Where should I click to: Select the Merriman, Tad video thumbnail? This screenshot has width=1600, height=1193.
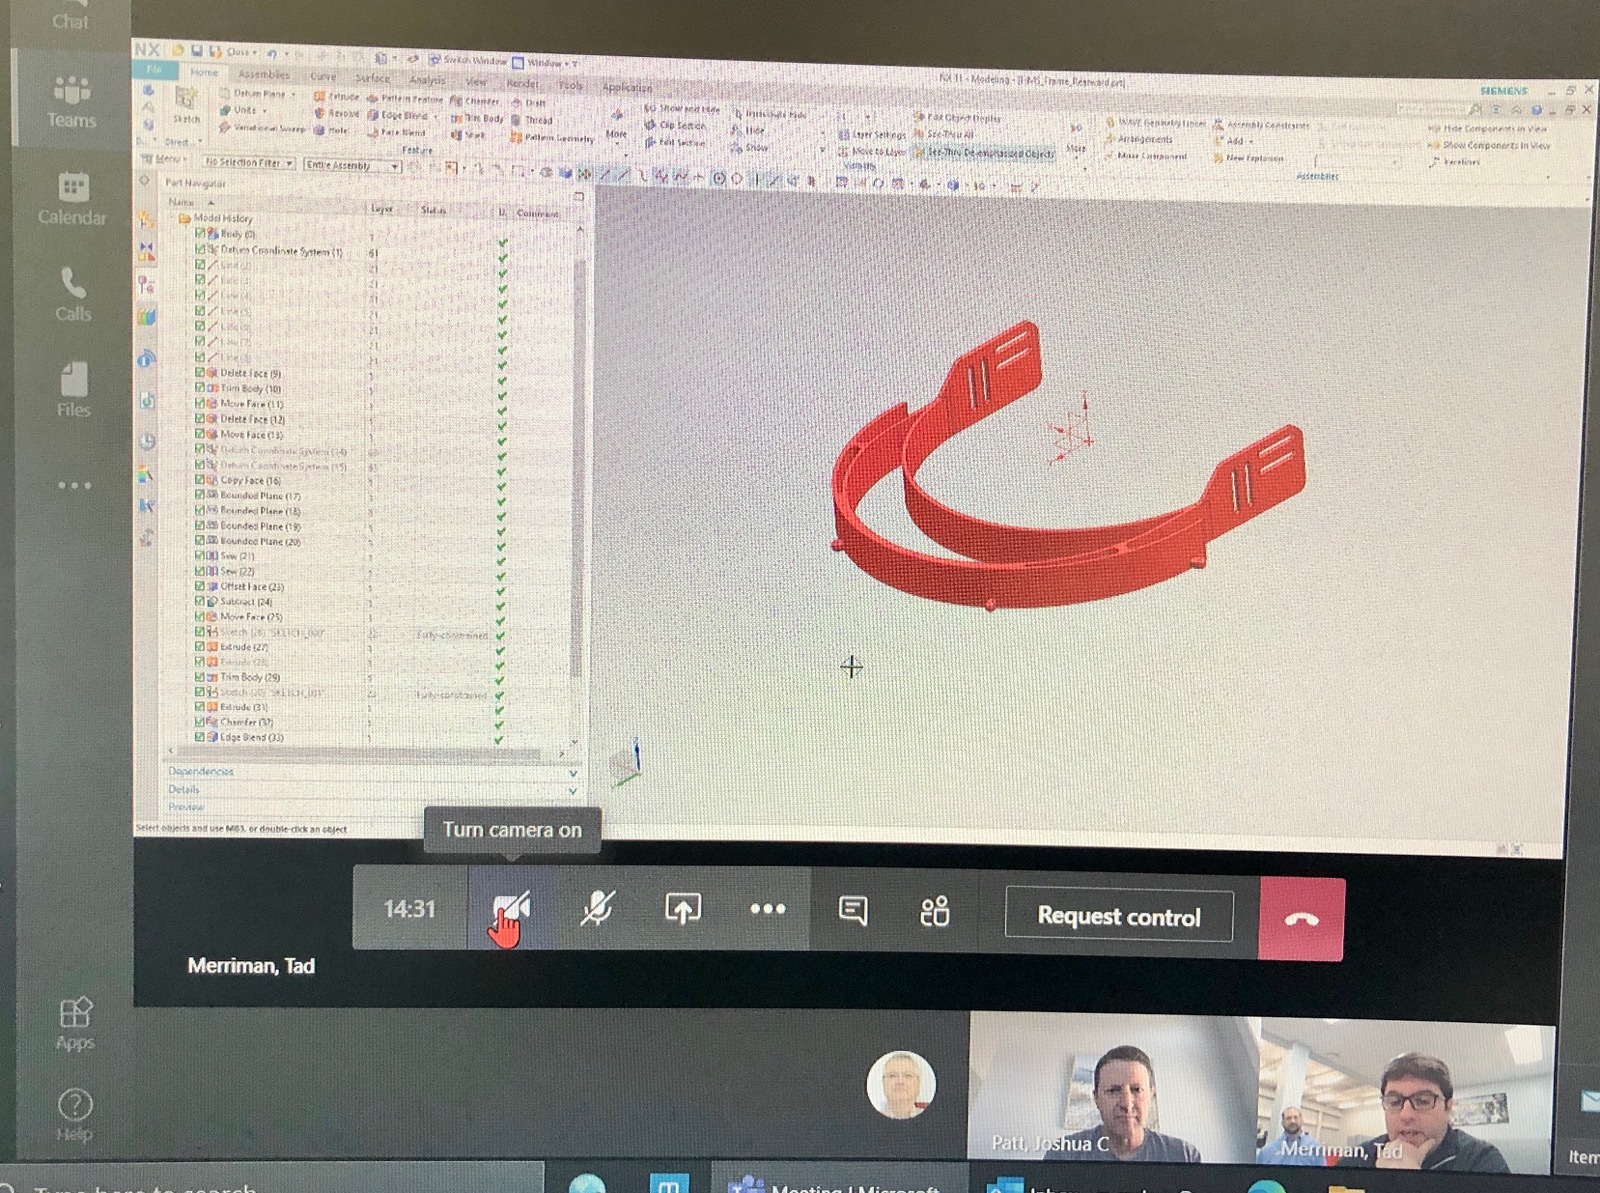click(x=1406, y=1094)
